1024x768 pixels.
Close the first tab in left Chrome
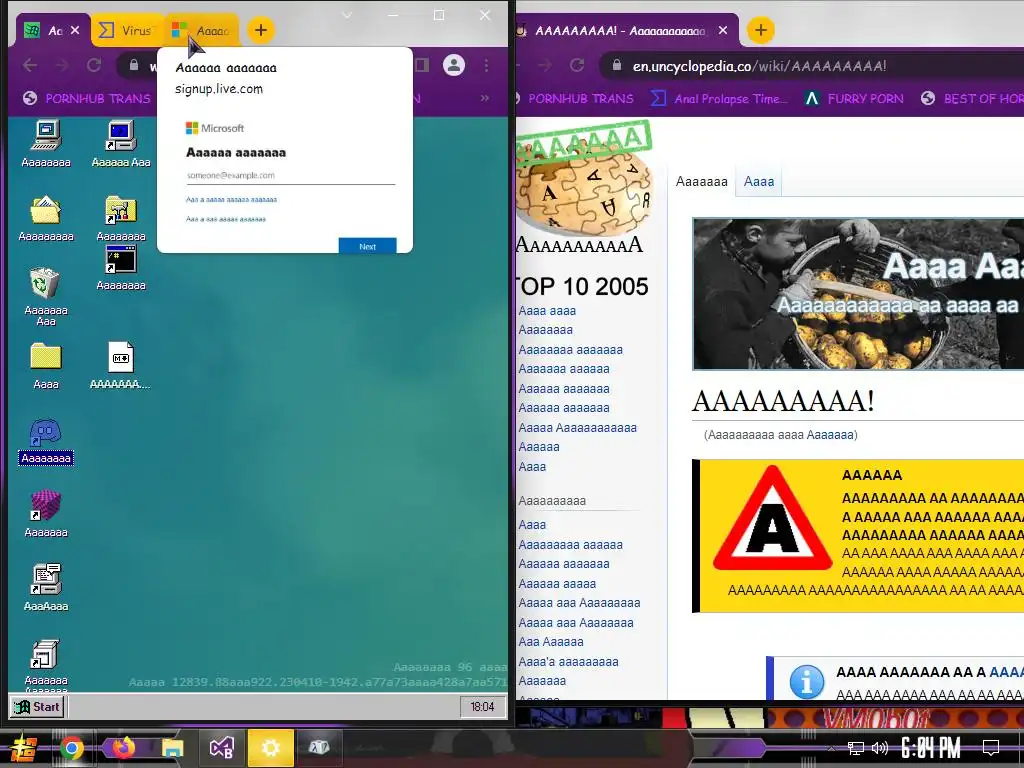tap(75, 30)
